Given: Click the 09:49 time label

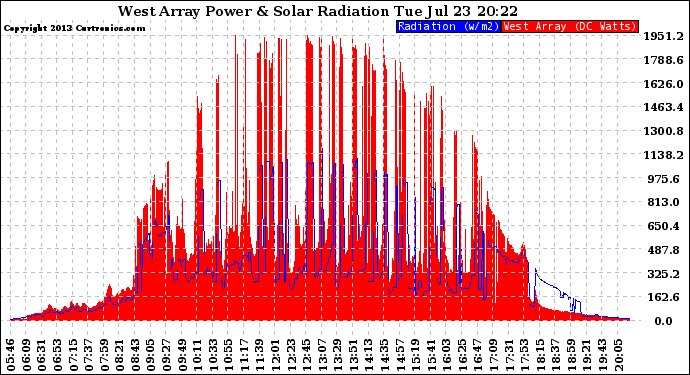Looking at the screenshot, I should point(182,355).
